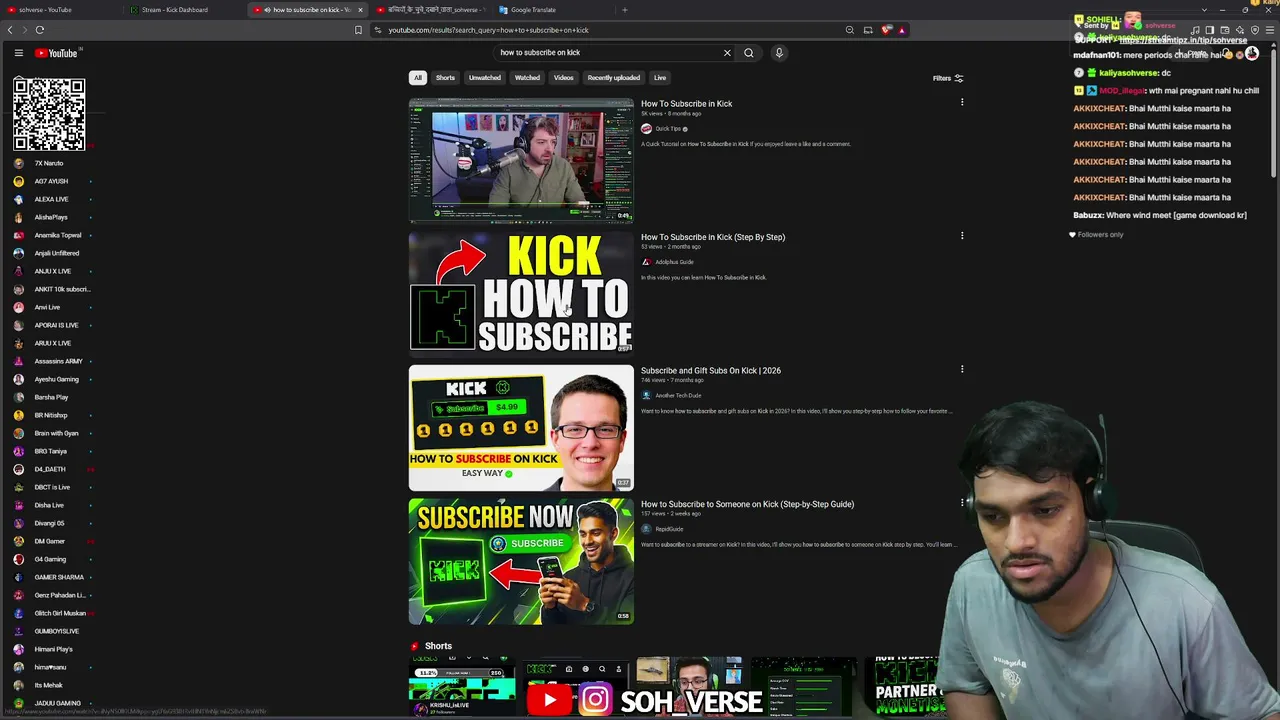Clear the YouTube search query
Image resolution: width=1280 pixels, height=720 pixels.
pyautogui.click(x=727, y=53)
